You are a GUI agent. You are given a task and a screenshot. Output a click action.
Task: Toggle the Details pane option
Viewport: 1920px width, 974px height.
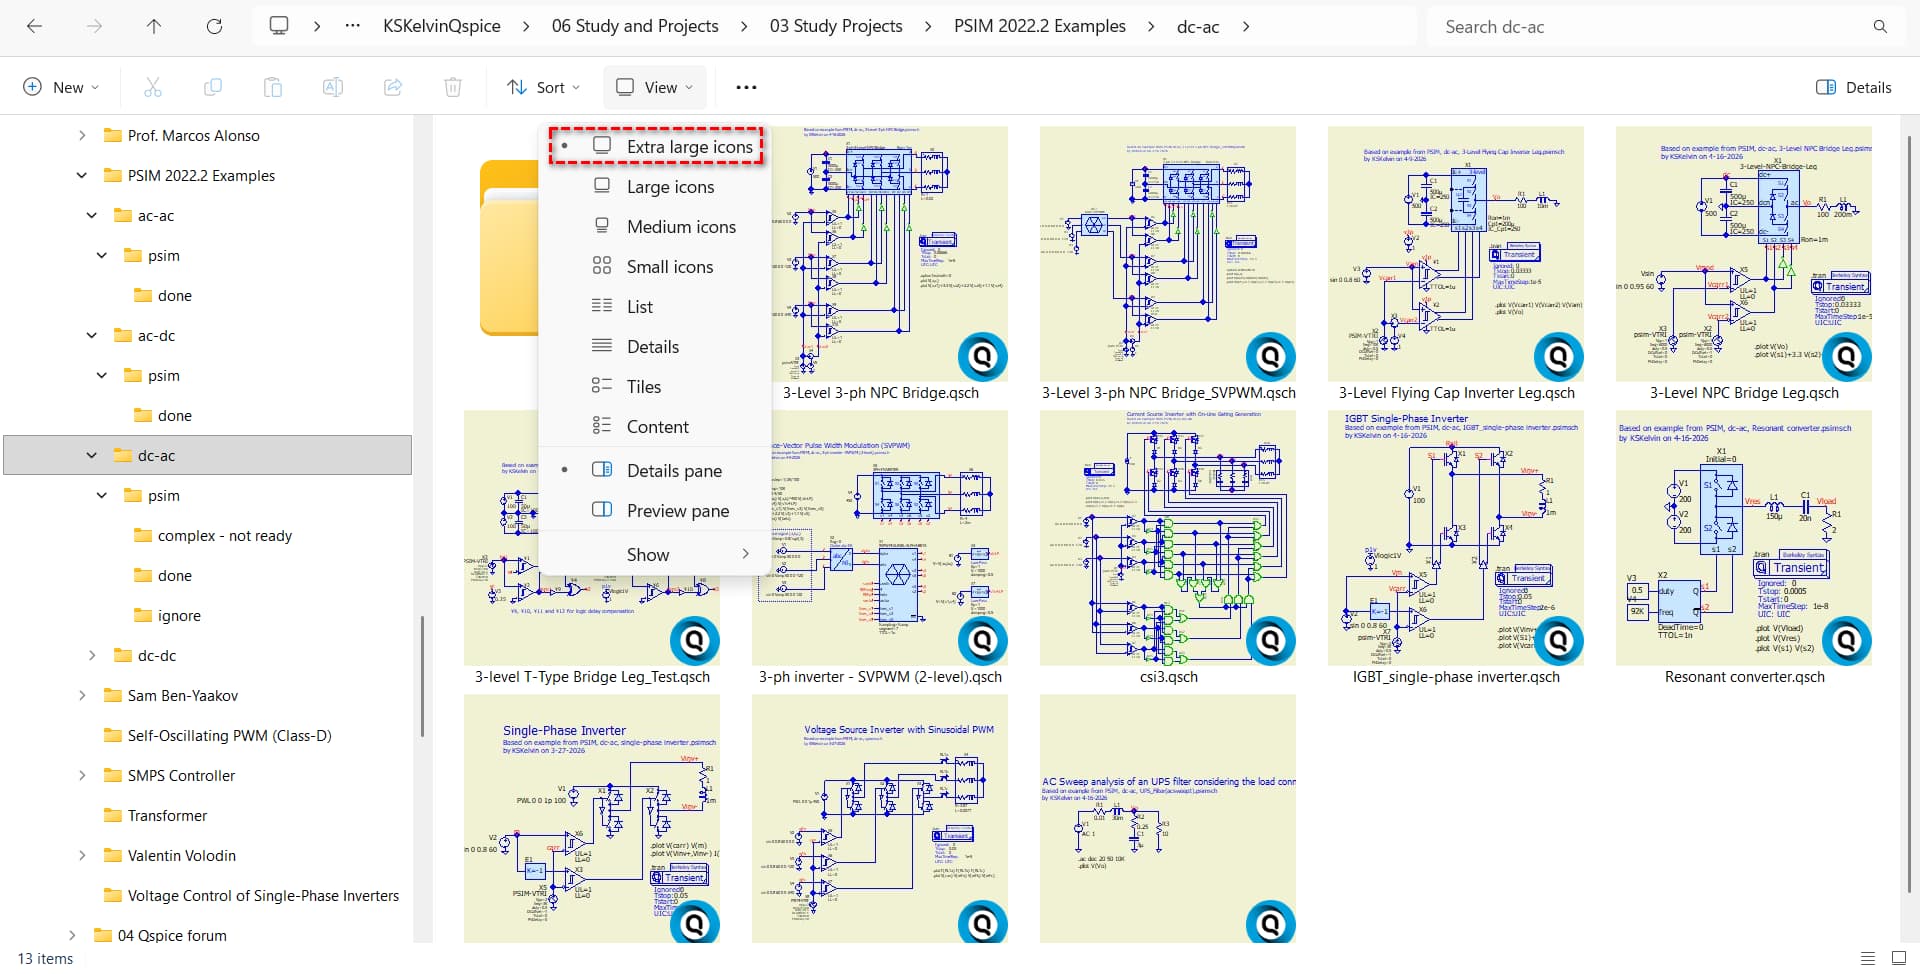[x=673, y=471]
